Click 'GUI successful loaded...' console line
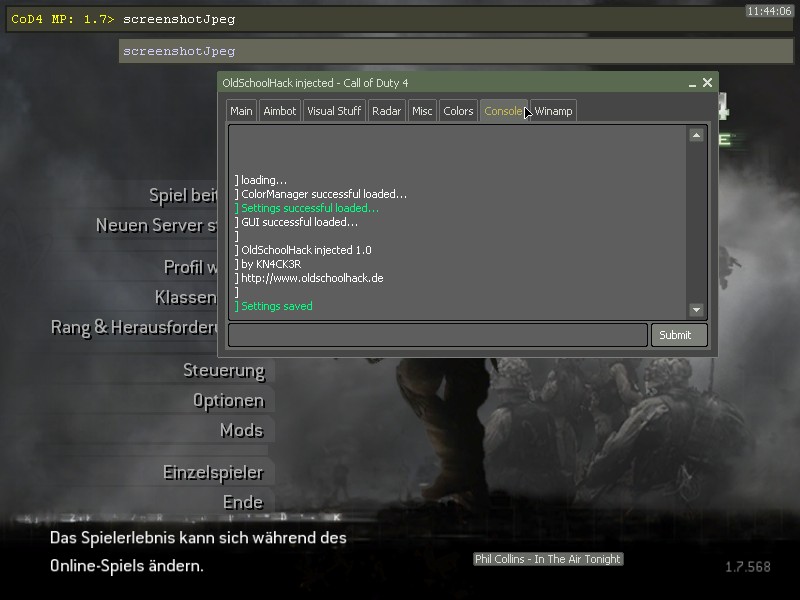The image size is (800, 600). coord(296,222)
